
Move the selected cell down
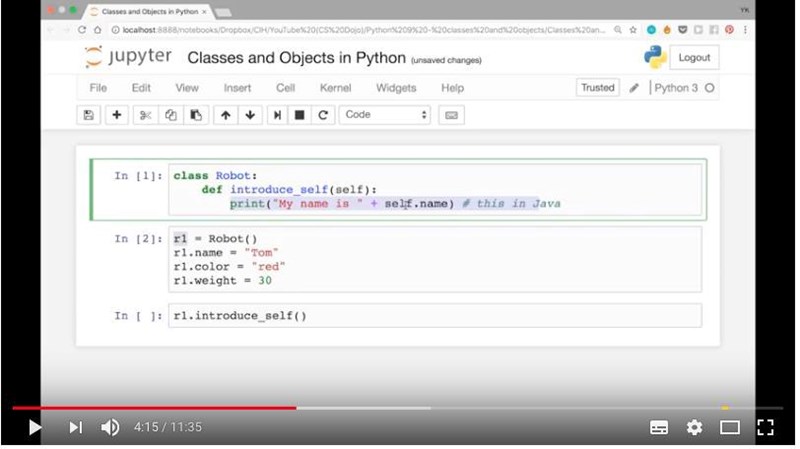(x=250, y=115)
